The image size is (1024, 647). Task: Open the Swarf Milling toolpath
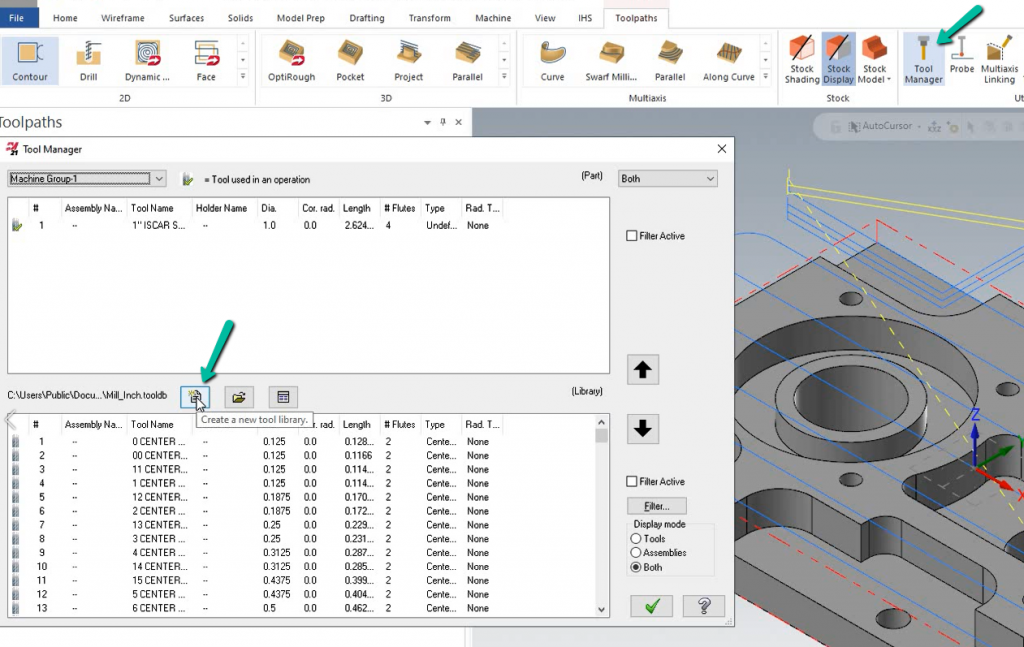(611, 61)
